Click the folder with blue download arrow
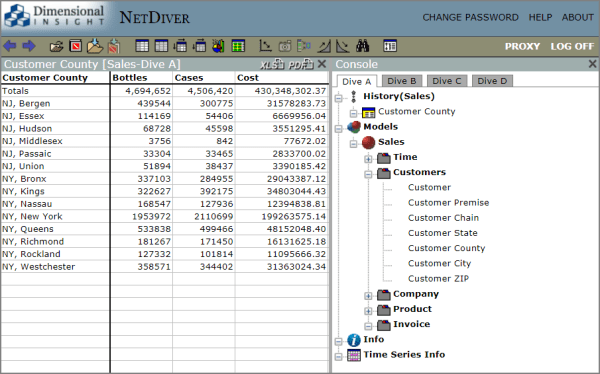The width and height of the screenshot is (600, 374). point(95,46)
